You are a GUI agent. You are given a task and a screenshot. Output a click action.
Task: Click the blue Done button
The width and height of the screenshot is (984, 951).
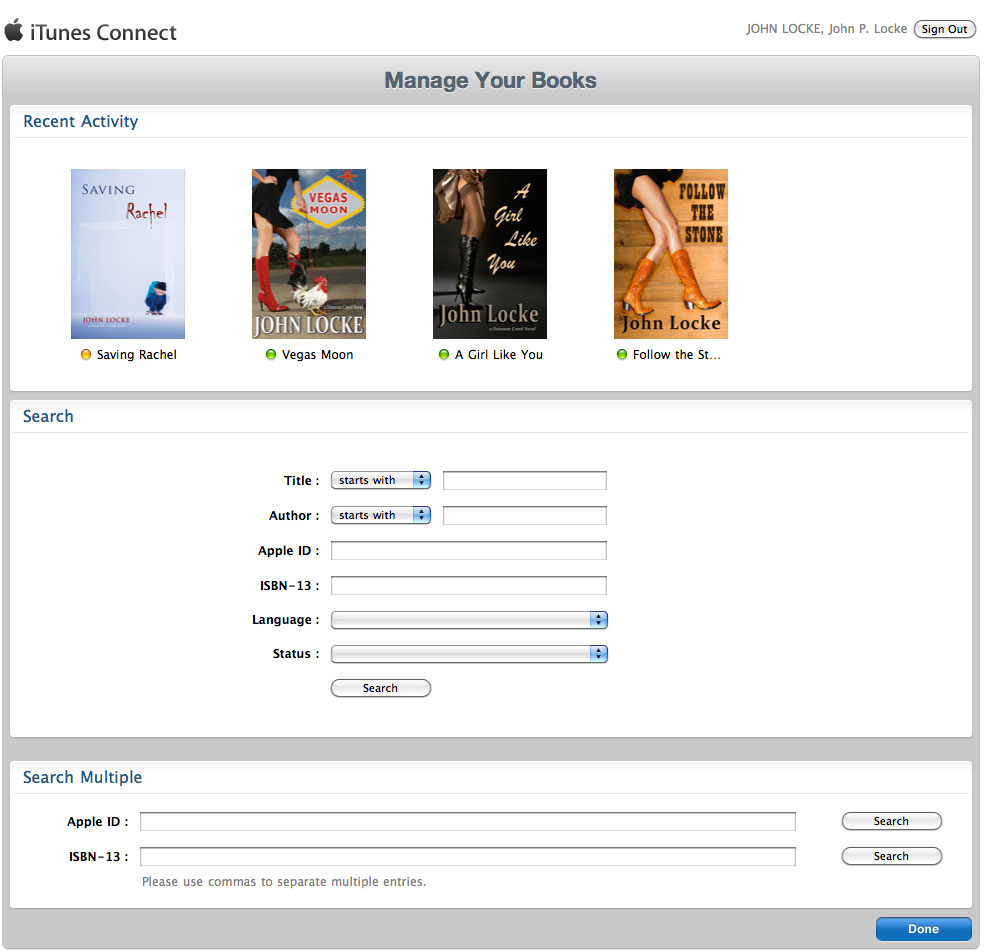click(923, 929)
